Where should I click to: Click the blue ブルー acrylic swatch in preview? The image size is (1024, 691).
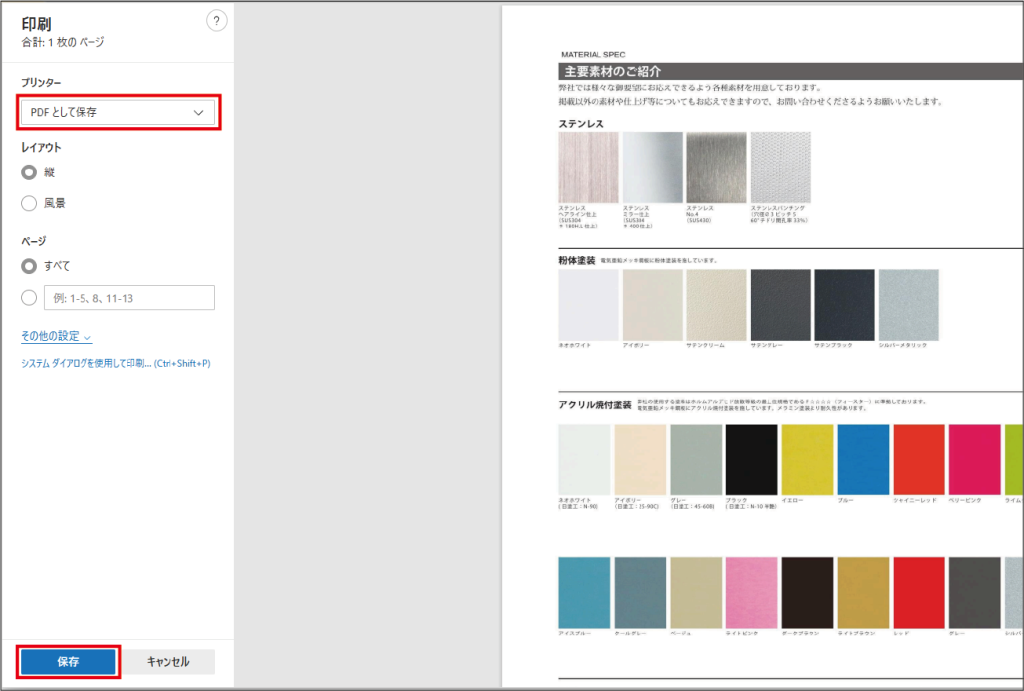tap(863, 459)
